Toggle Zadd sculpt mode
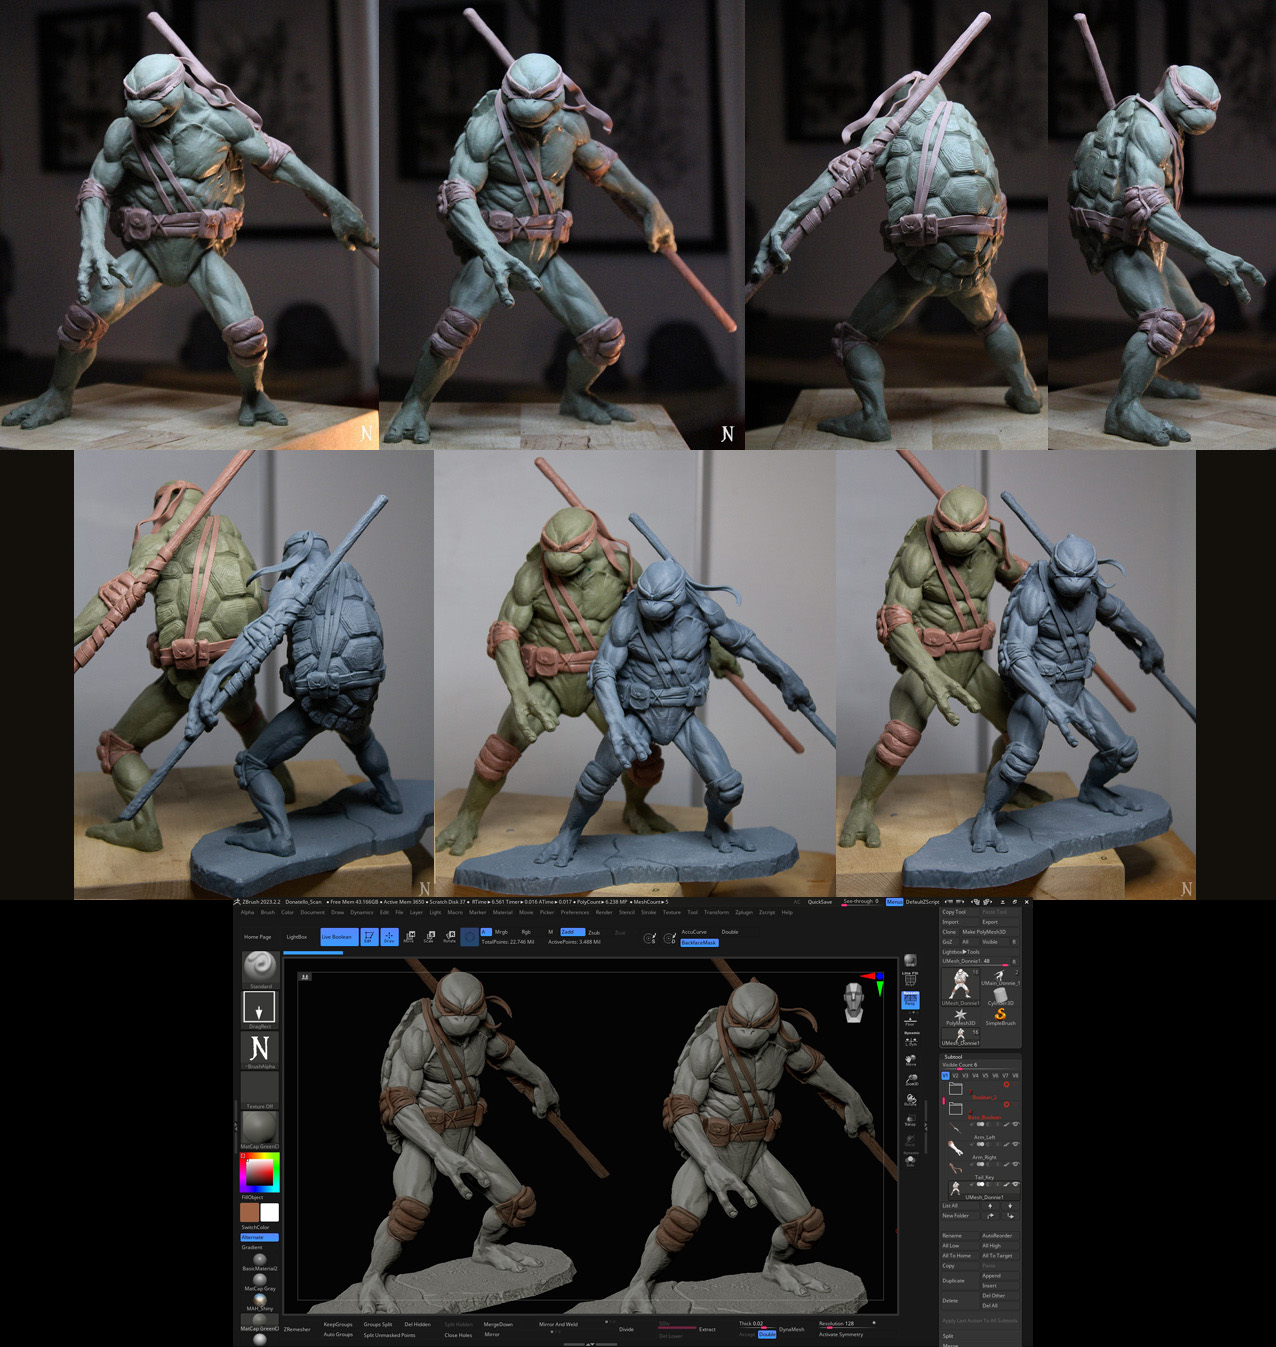This screenshot has width=1276, height=1347. pyautogui.click(x=571, y=932)
